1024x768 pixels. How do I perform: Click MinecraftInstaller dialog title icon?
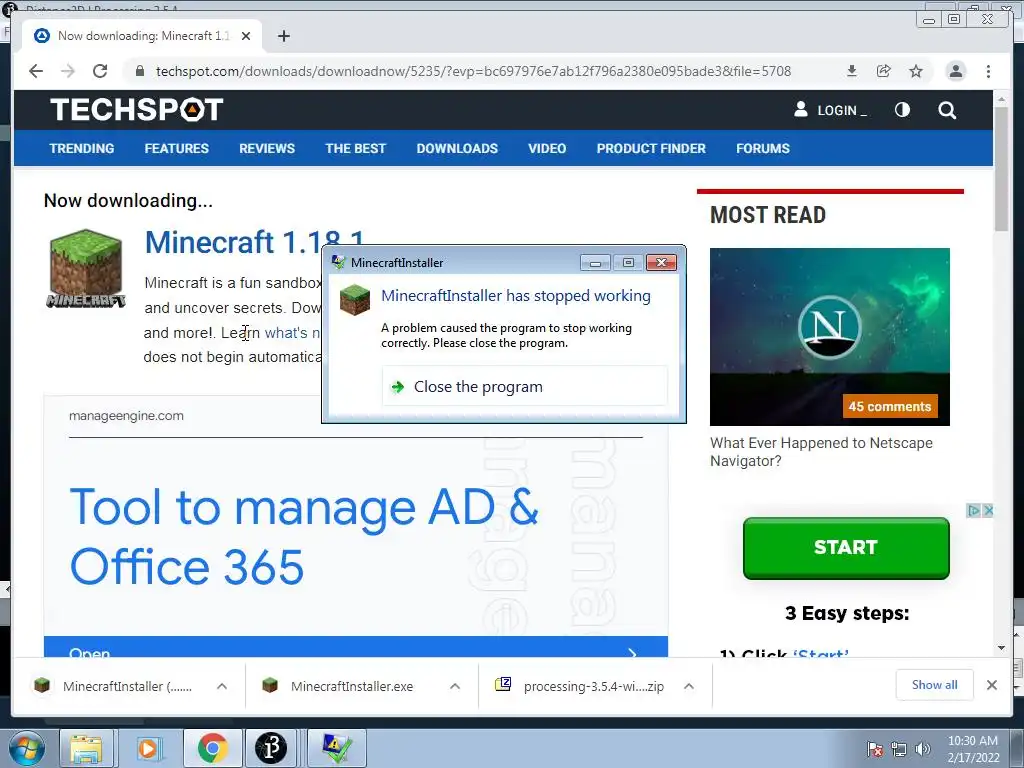click(x=338, y=263)
